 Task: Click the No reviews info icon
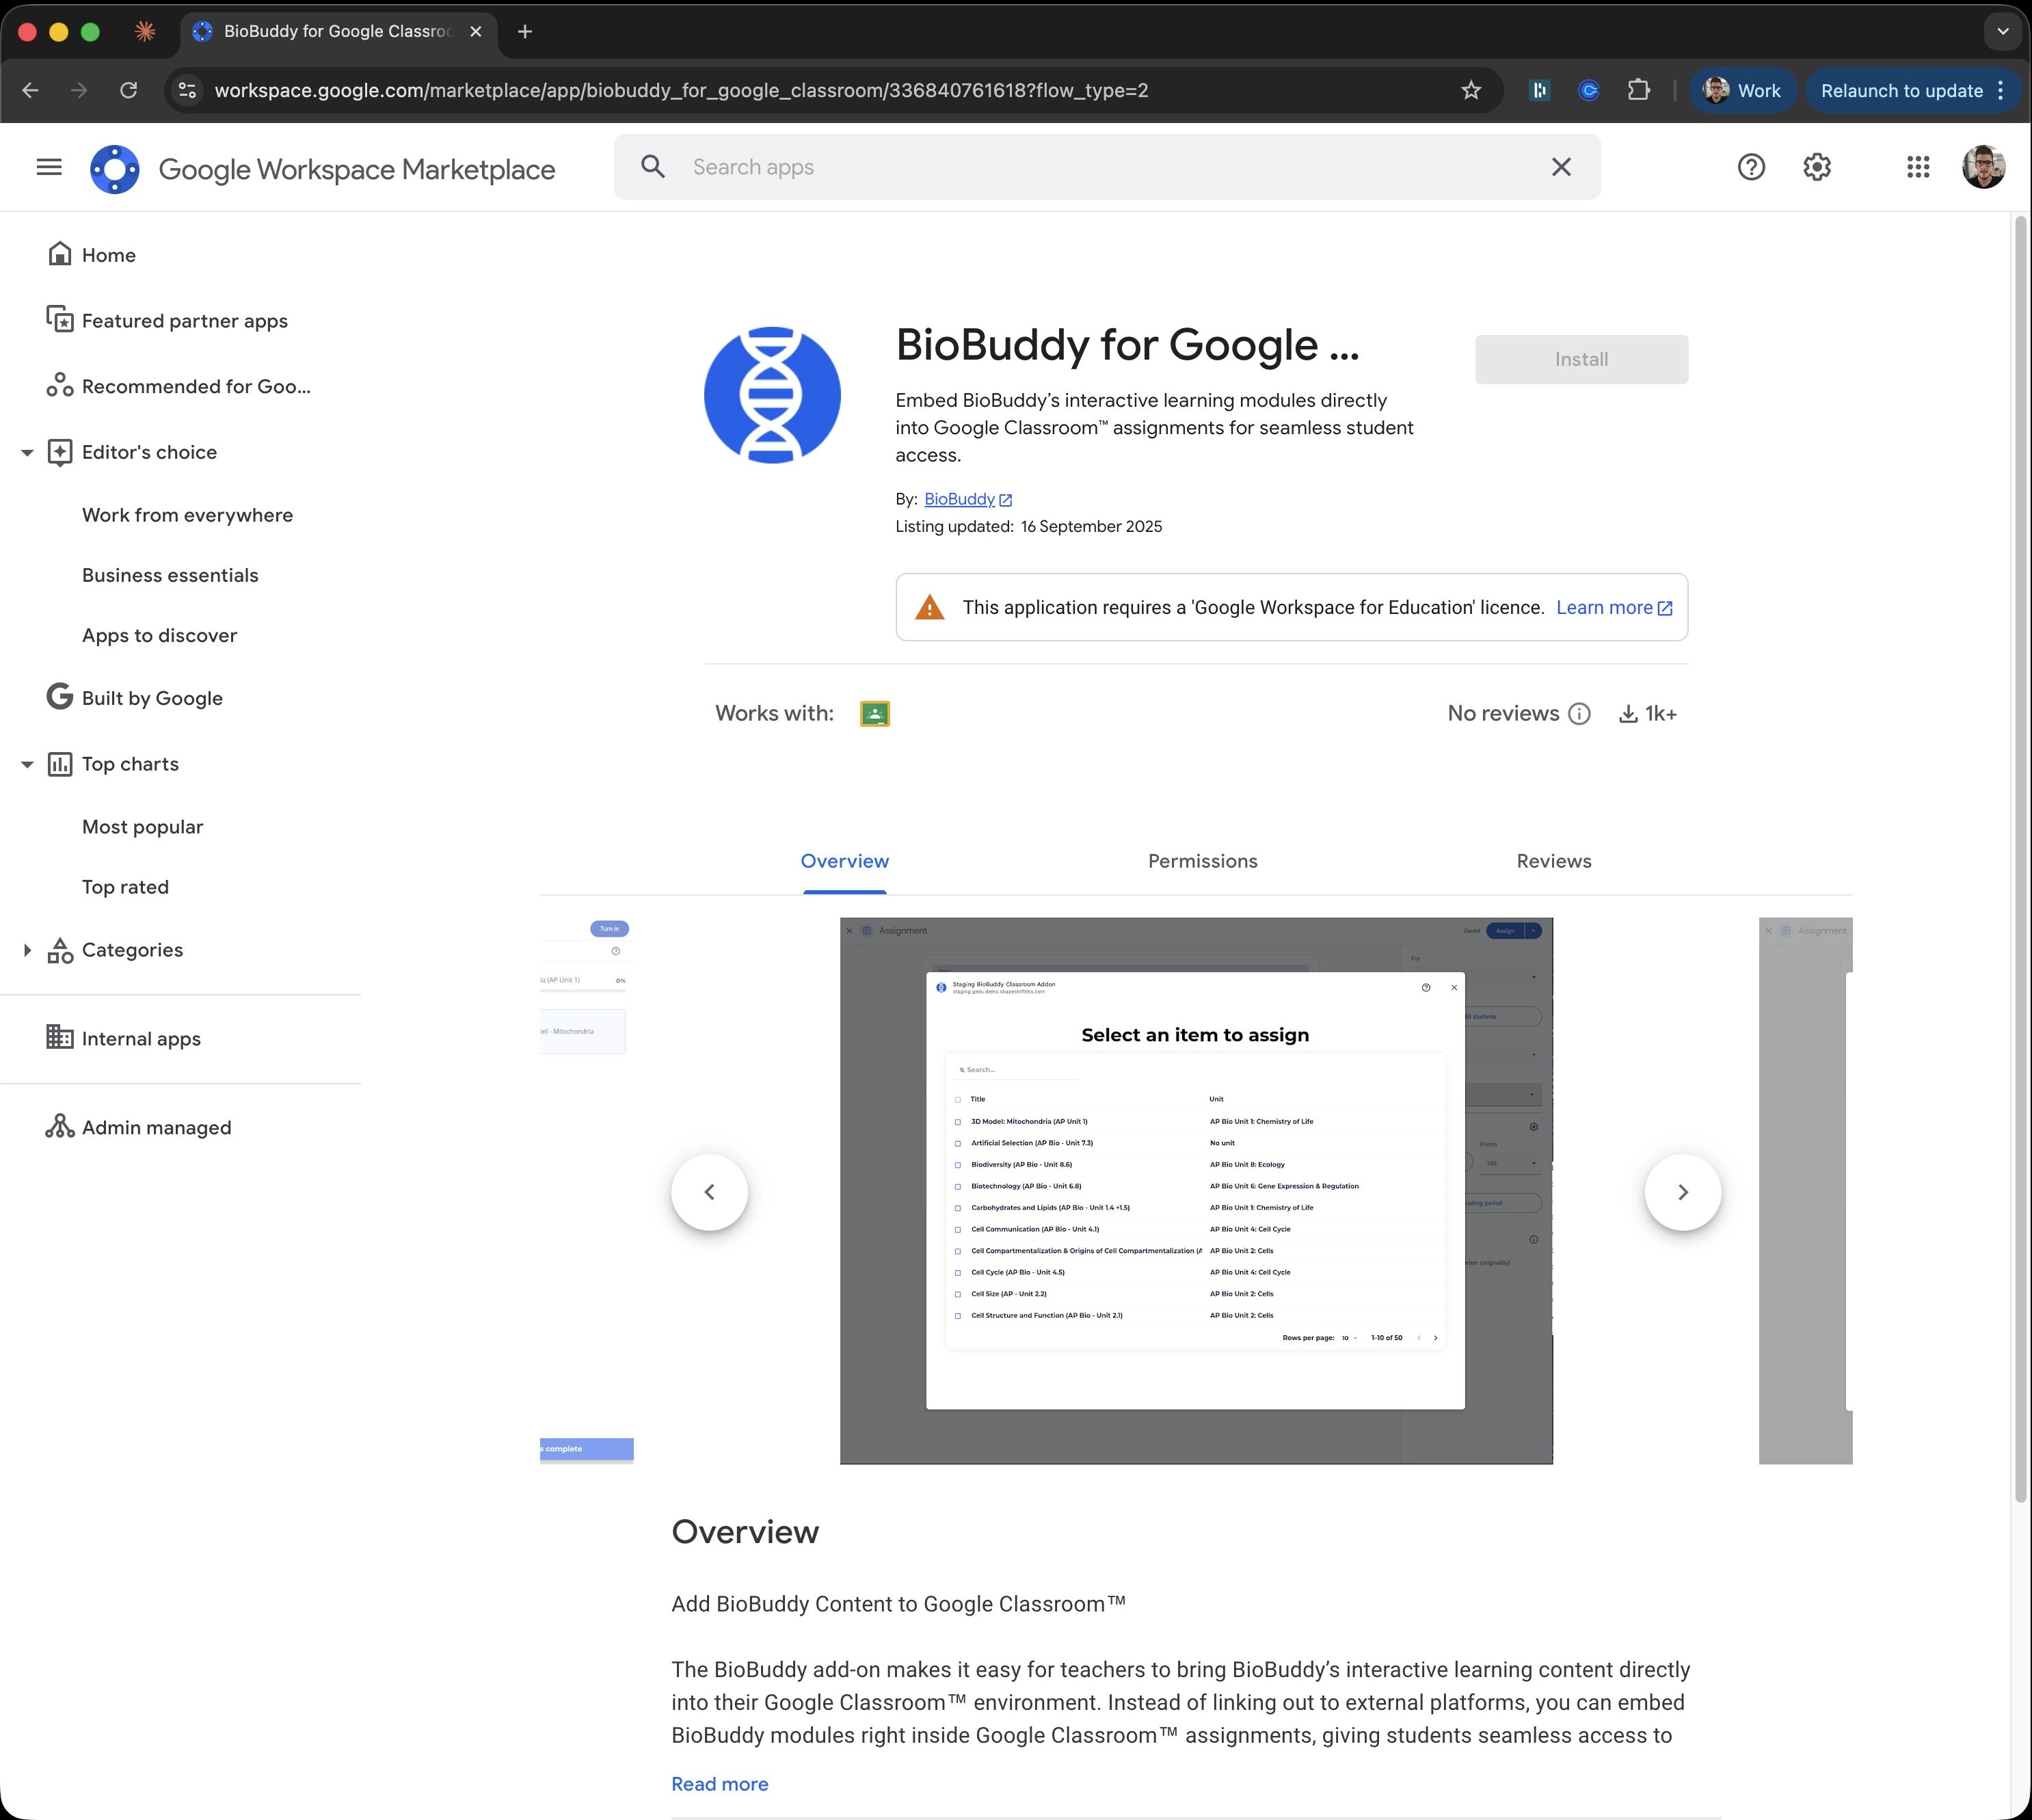[1579, 714]
